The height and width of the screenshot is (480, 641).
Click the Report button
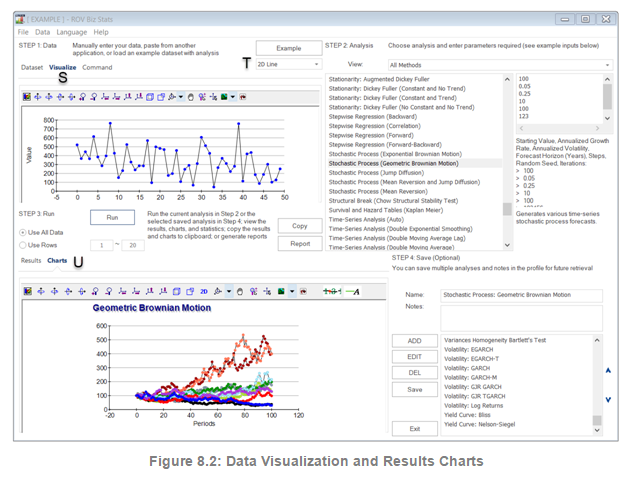pyautogui.click(x=299, y=243)
